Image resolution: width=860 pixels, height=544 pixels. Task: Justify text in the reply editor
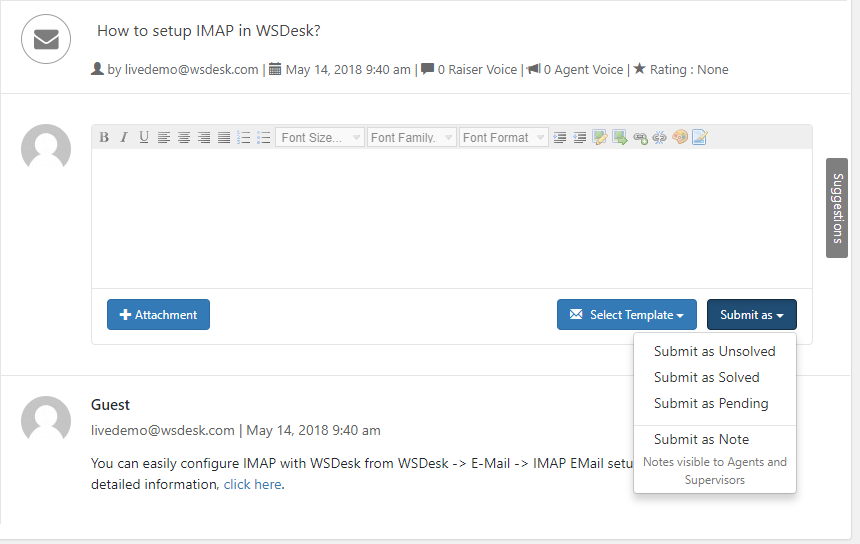tap(224, 137)
